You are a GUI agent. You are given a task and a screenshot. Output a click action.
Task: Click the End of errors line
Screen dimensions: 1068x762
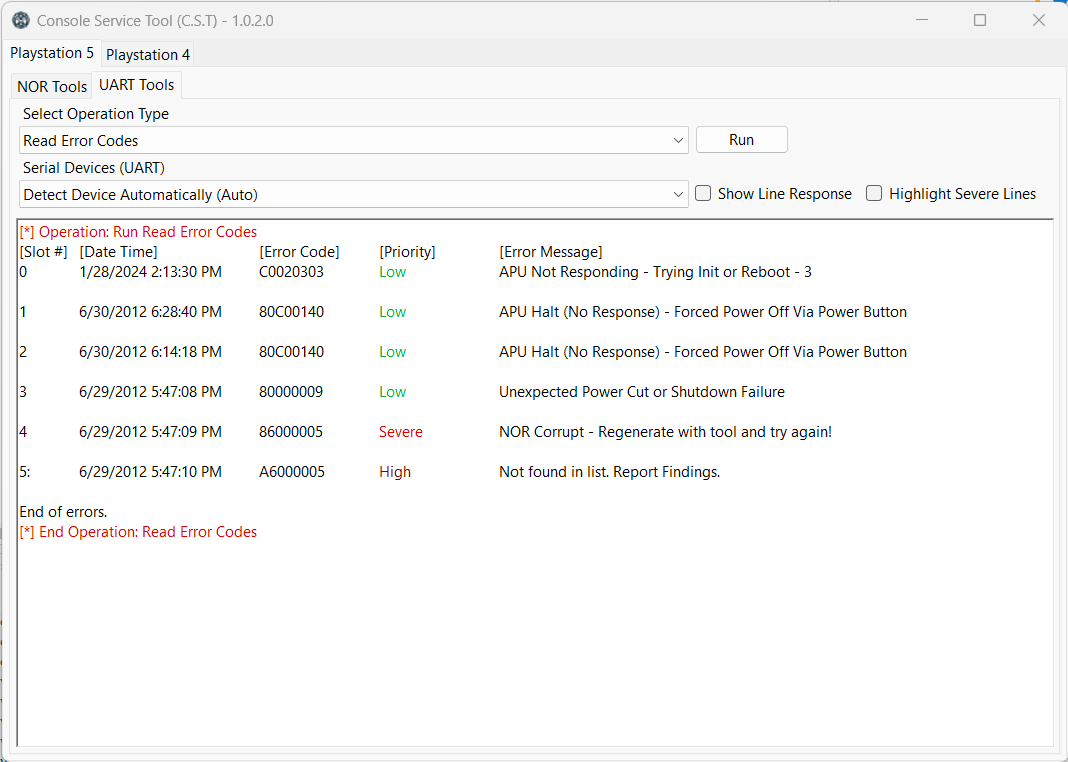(63, 512)
